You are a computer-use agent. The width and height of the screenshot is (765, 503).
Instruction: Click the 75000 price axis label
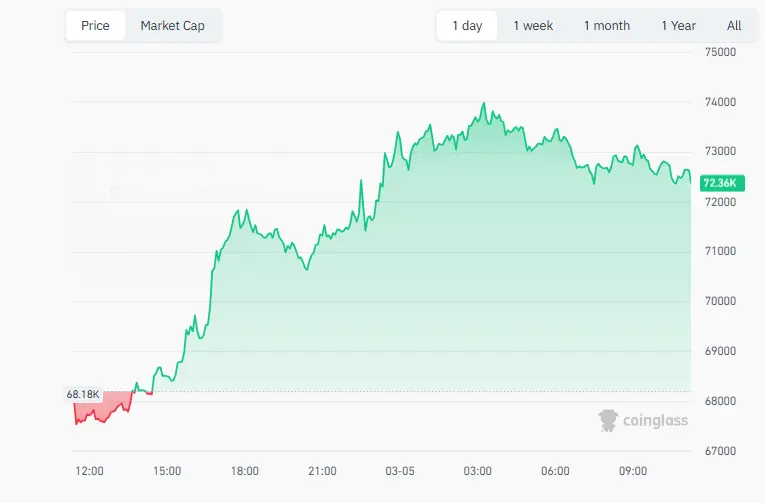pyautogui.click(x=720, y=52)
